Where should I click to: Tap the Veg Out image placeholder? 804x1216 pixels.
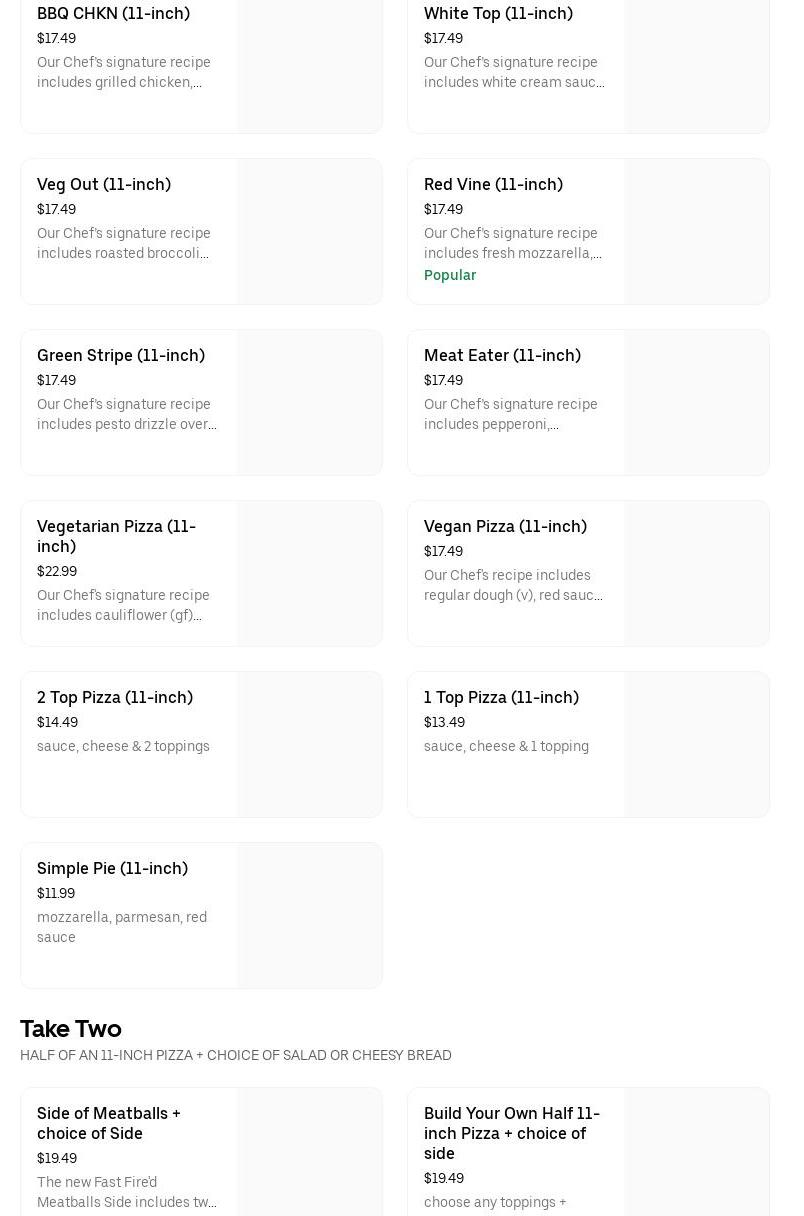310,231
